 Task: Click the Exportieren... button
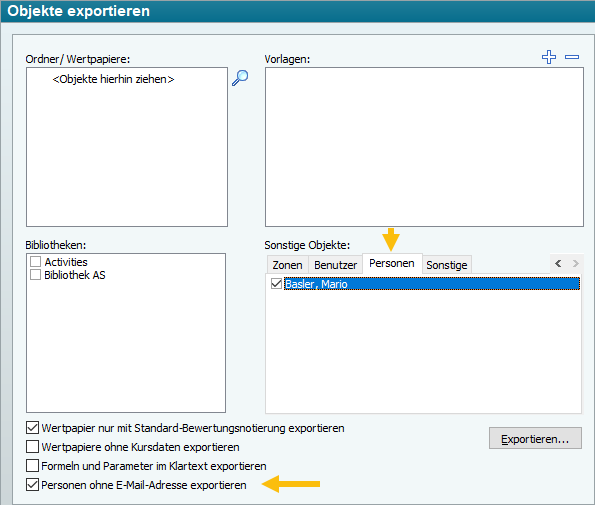pos(535,438)
